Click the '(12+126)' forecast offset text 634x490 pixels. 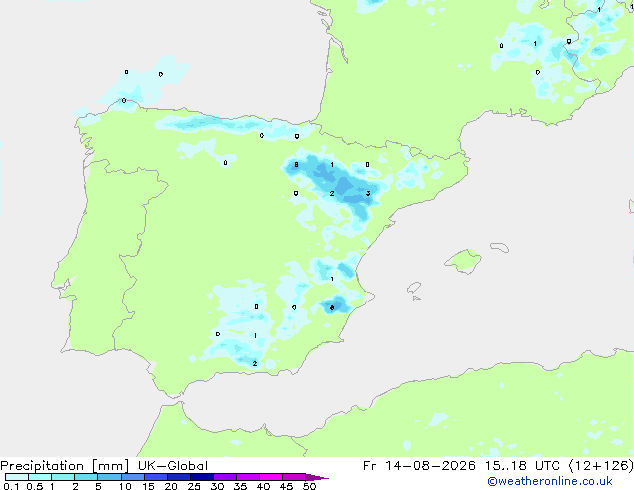pyautogui.click(x=601, y=466)
